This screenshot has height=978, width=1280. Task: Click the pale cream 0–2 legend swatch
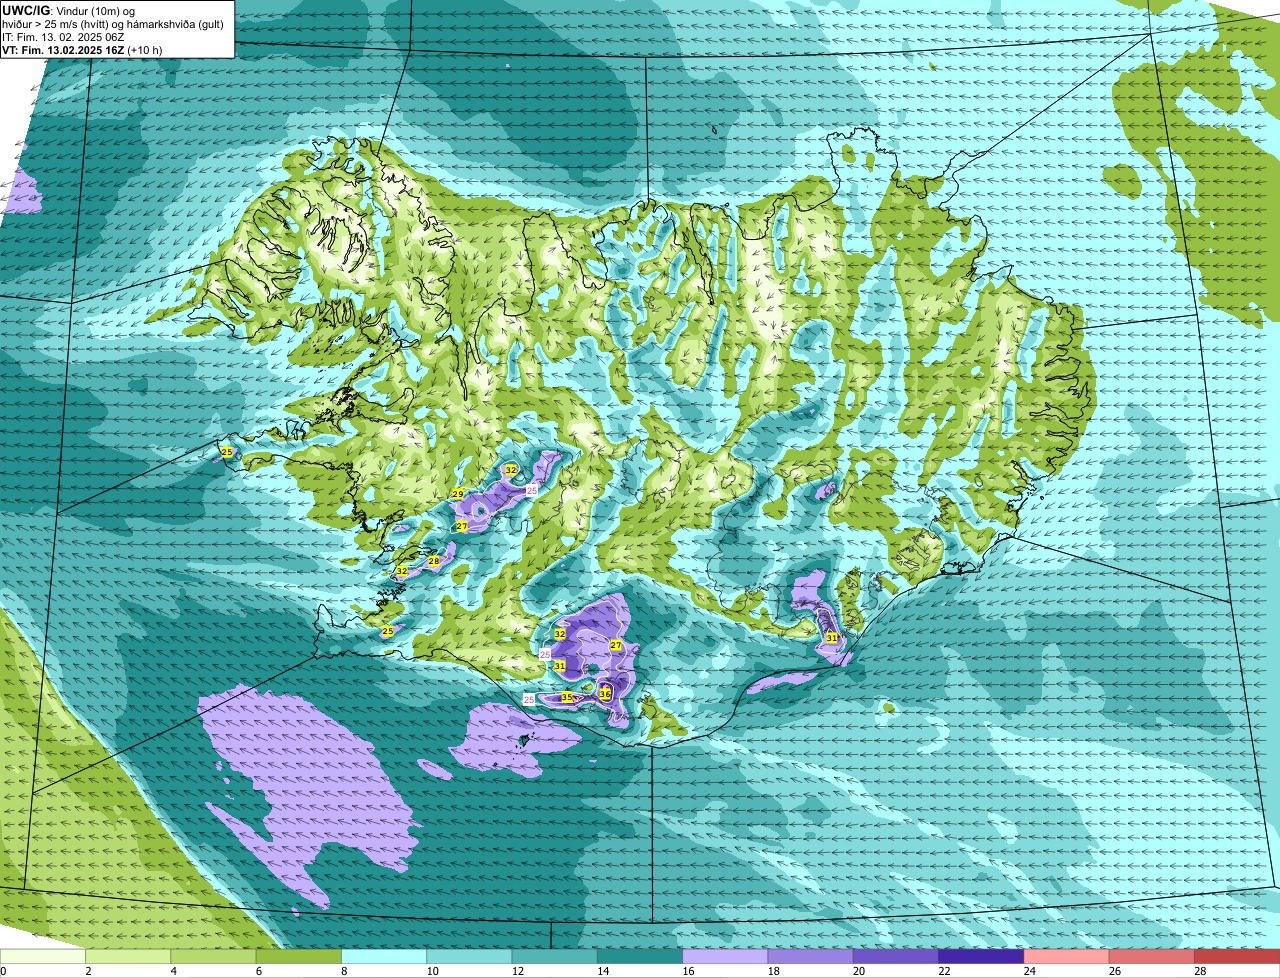(x=43, y=956)
